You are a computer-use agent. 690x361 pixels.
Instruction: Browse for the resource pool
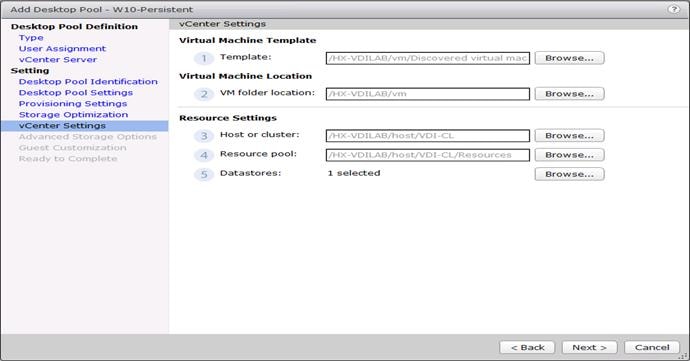coord(569,155)
